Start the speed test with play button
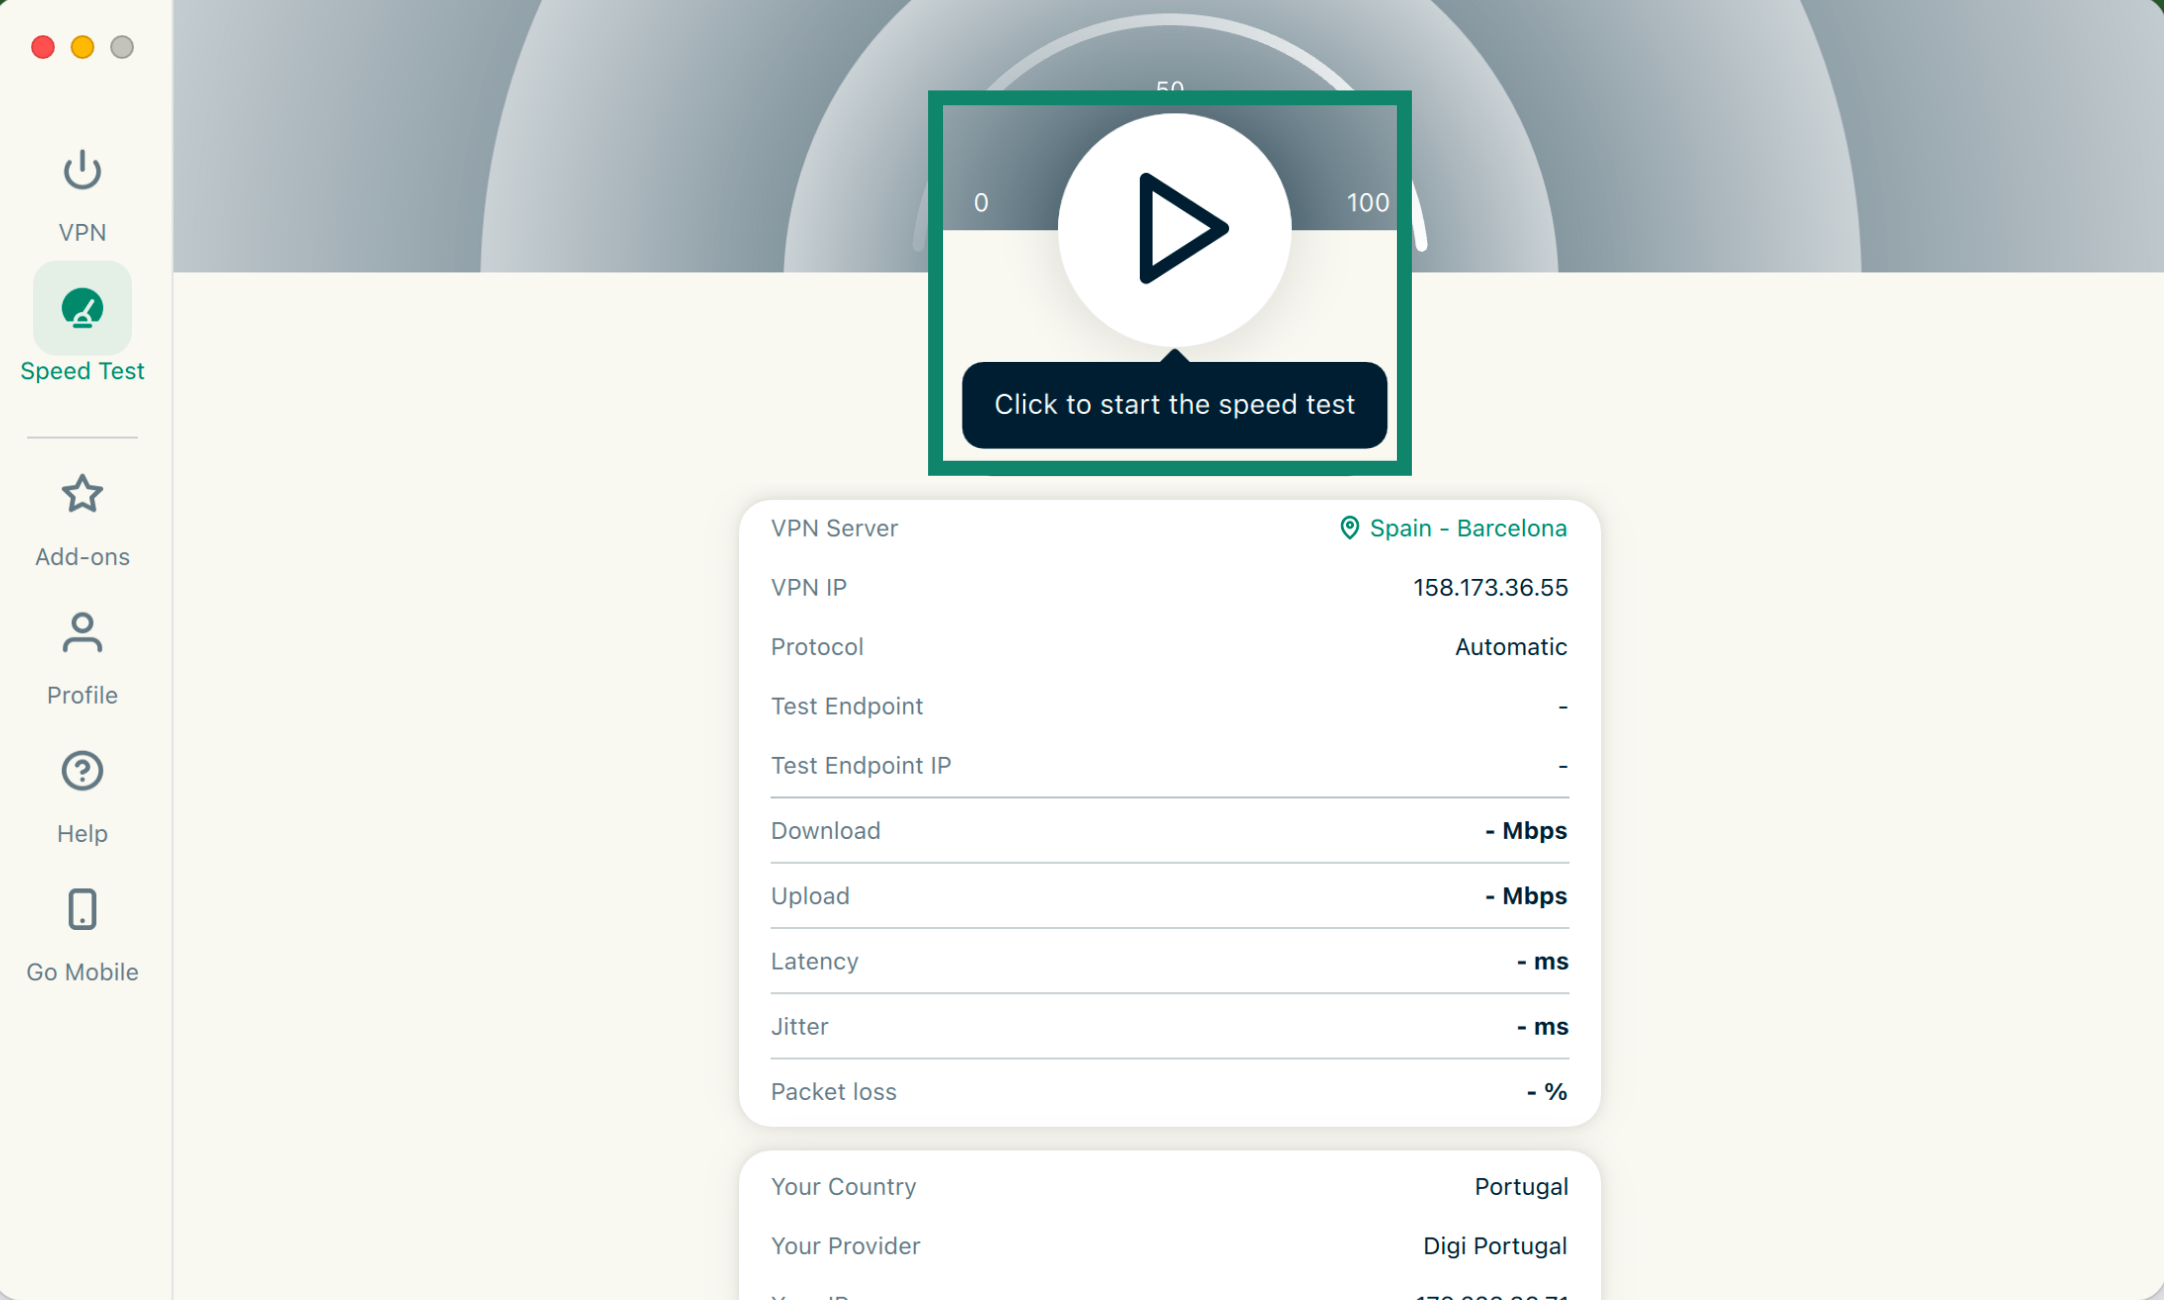 (1175, 229)
